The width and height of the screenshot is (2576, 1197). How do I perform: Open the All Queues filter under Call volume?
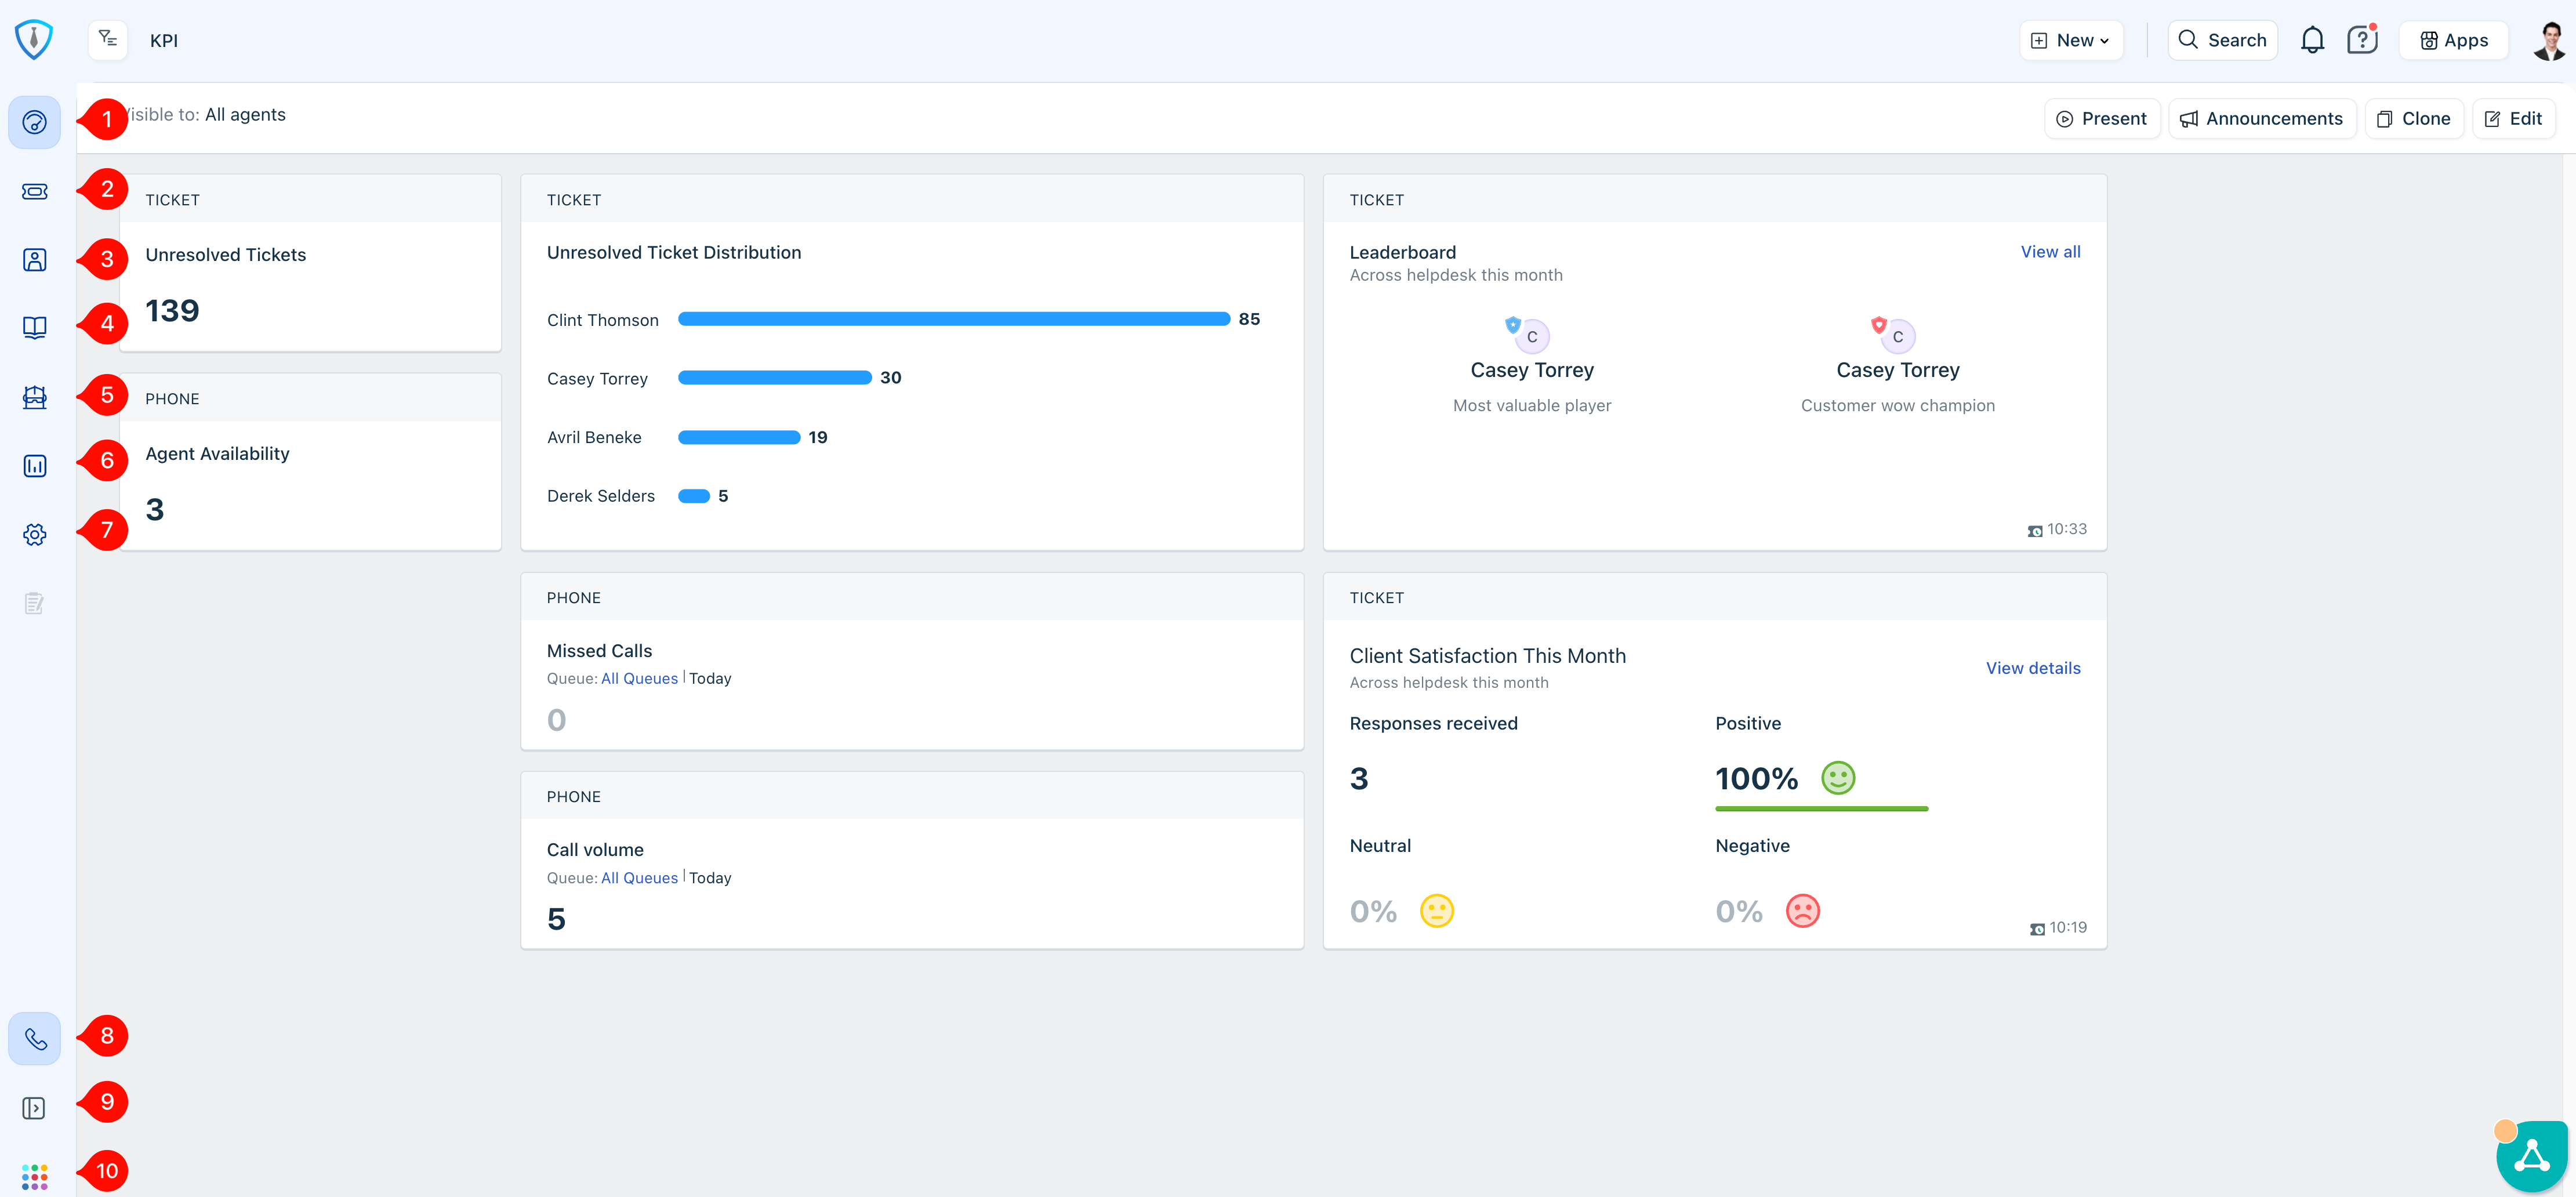pos(639,877)
